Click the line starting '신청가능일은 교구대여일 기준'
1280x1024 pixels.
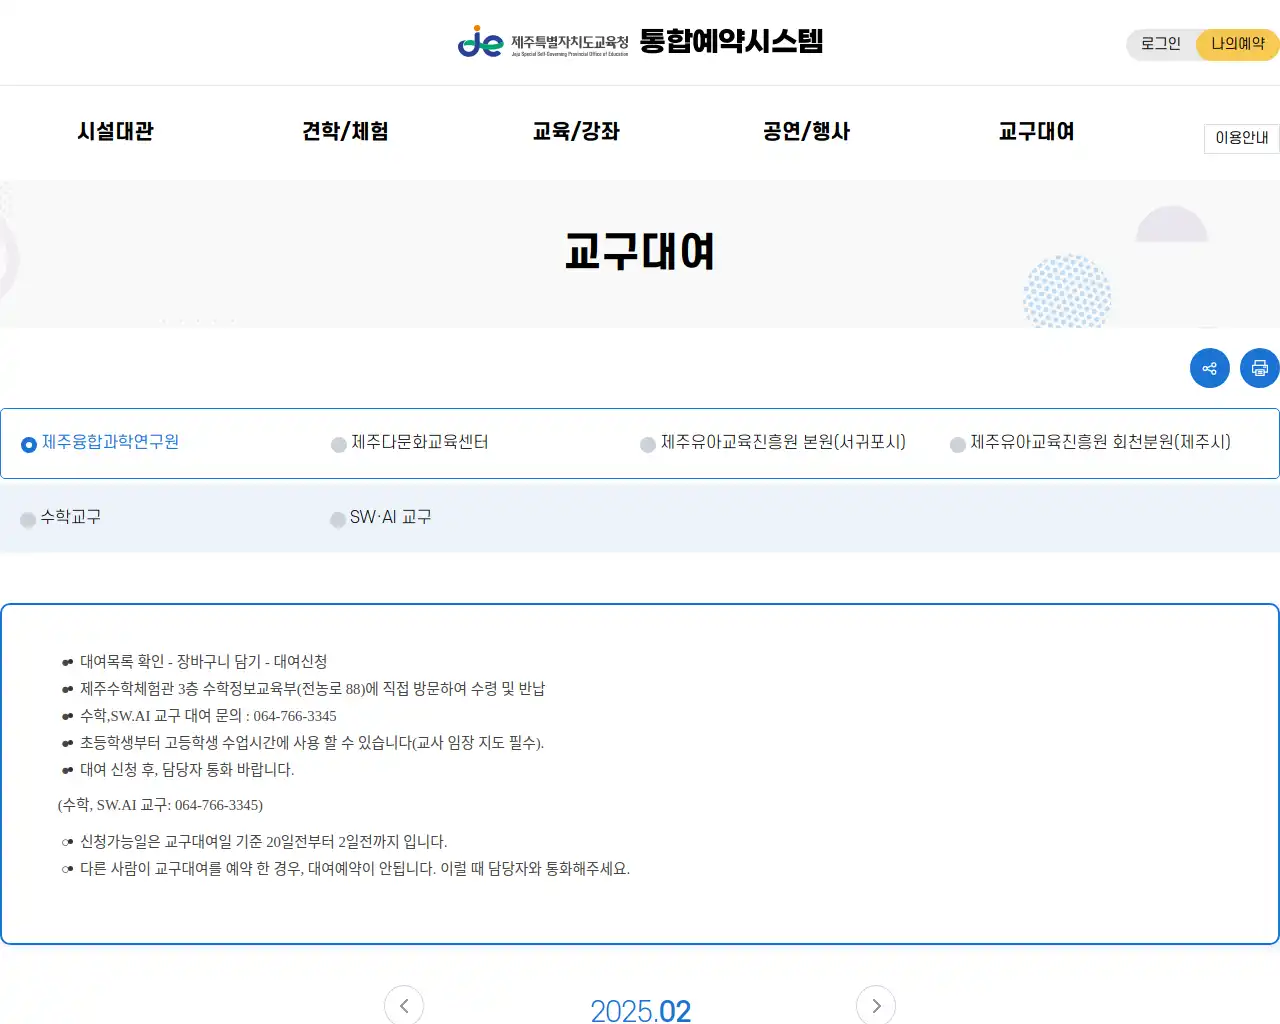pos(264,841)
